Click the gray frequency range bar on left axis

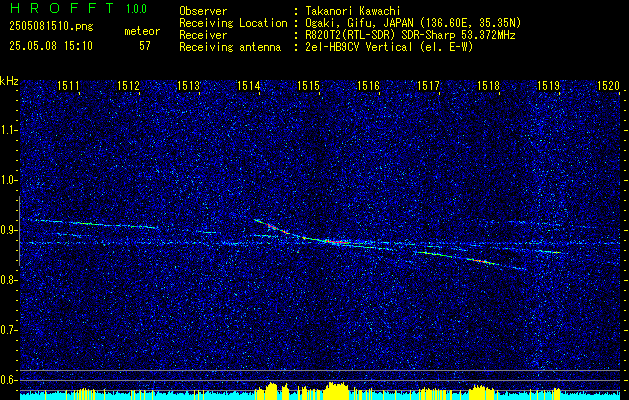(19, 231)
